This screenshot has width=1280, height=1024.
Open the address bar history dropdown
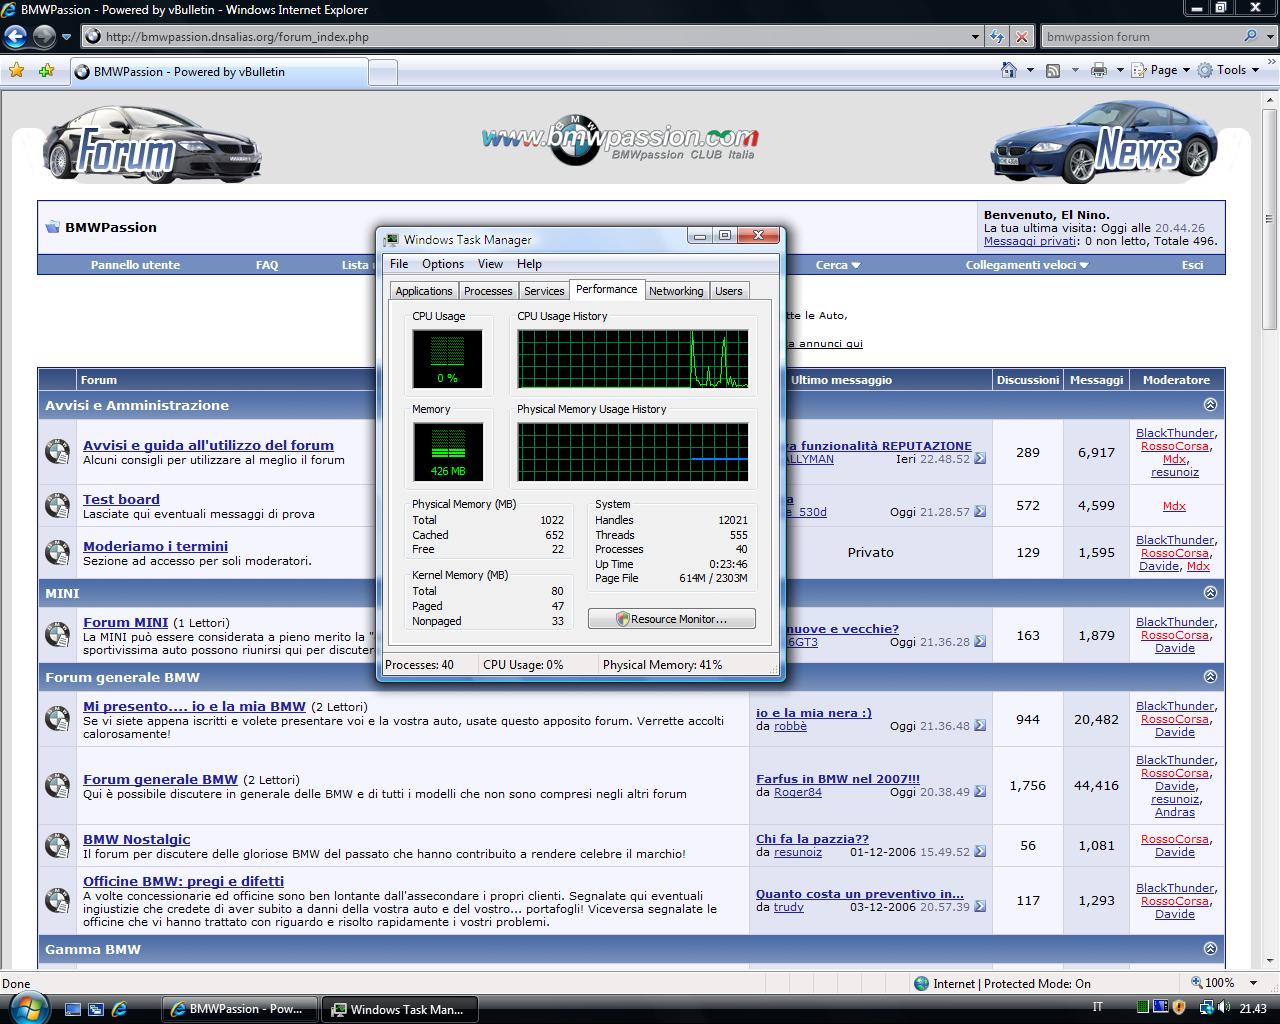tap(975, 37)
